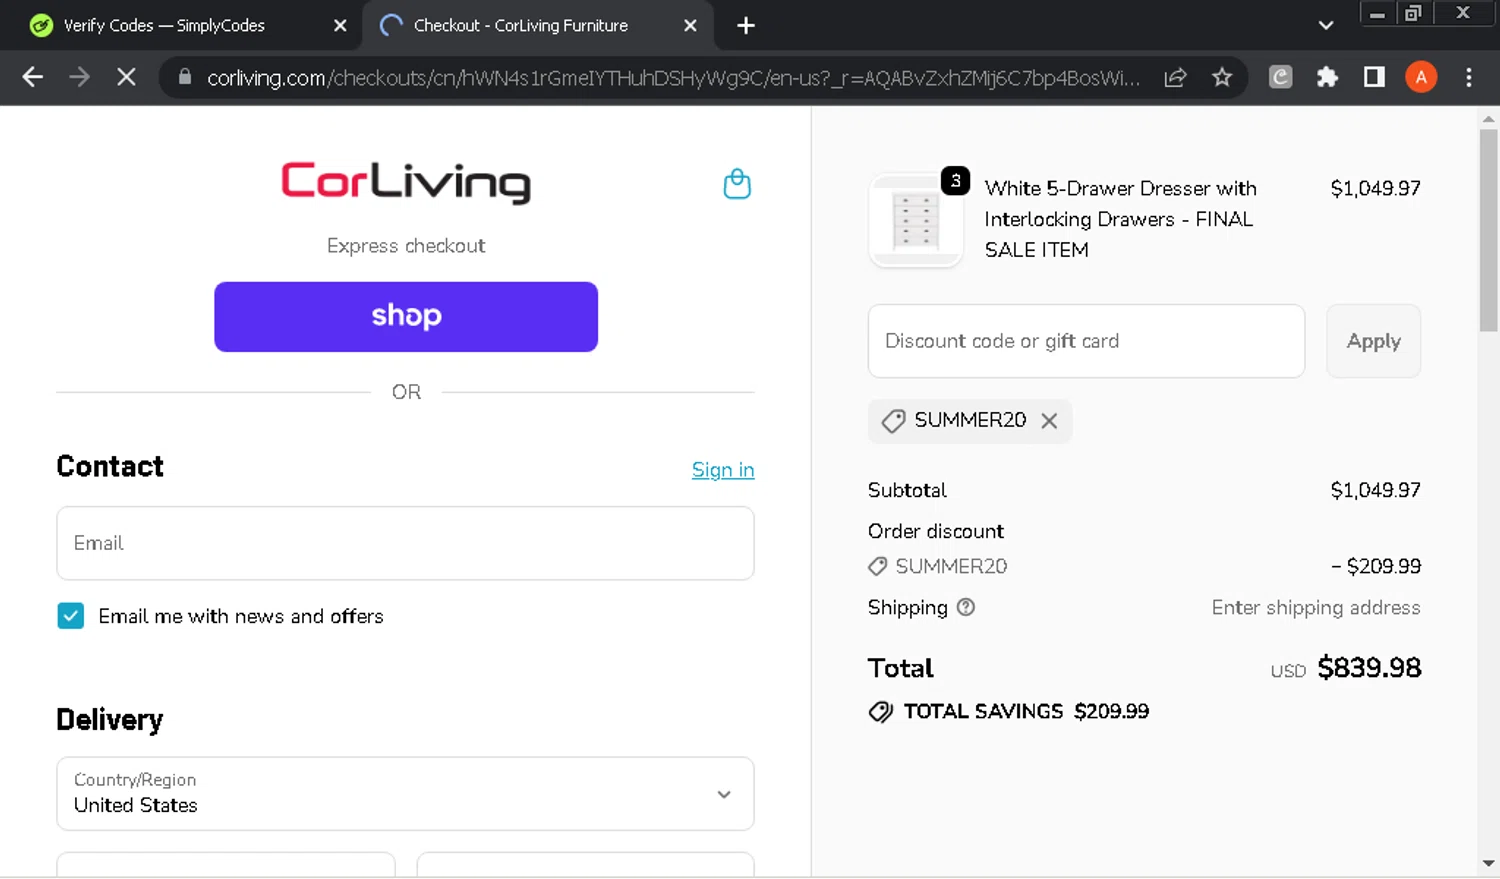Close the Verify Codes SimplyCodes tab
The width and height of the screenshot is (1500, 879).
click(340, 26)
